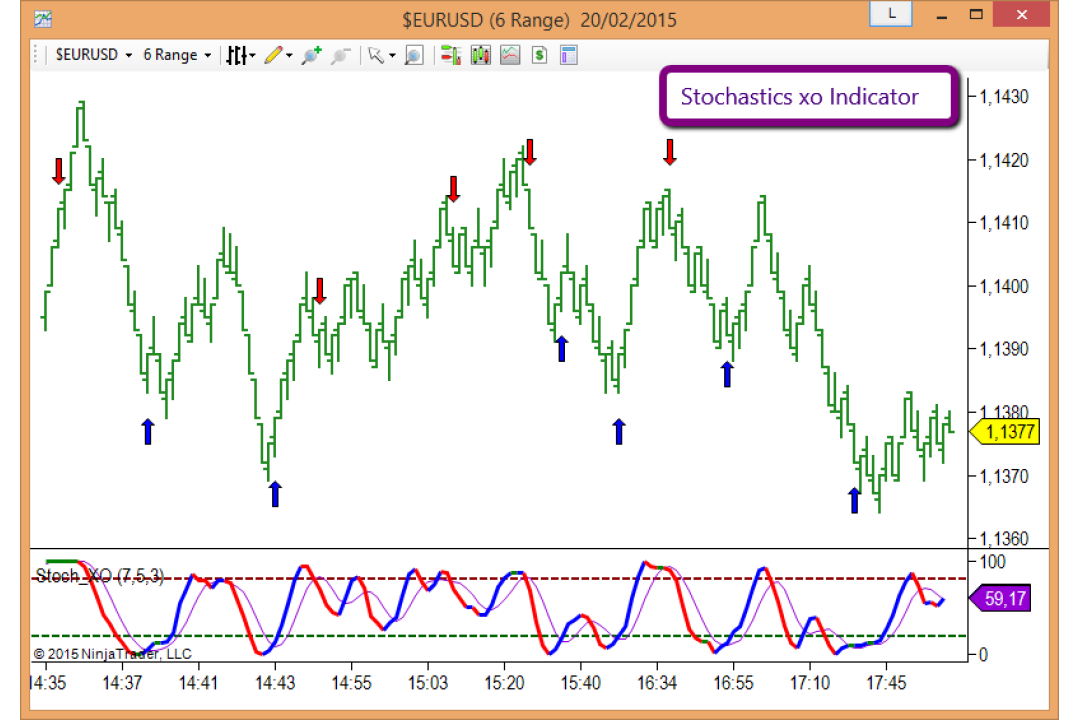This screenshot has height=720, width=1080.
Task: Click the L link button in title bar
Action: coord(891,14)
